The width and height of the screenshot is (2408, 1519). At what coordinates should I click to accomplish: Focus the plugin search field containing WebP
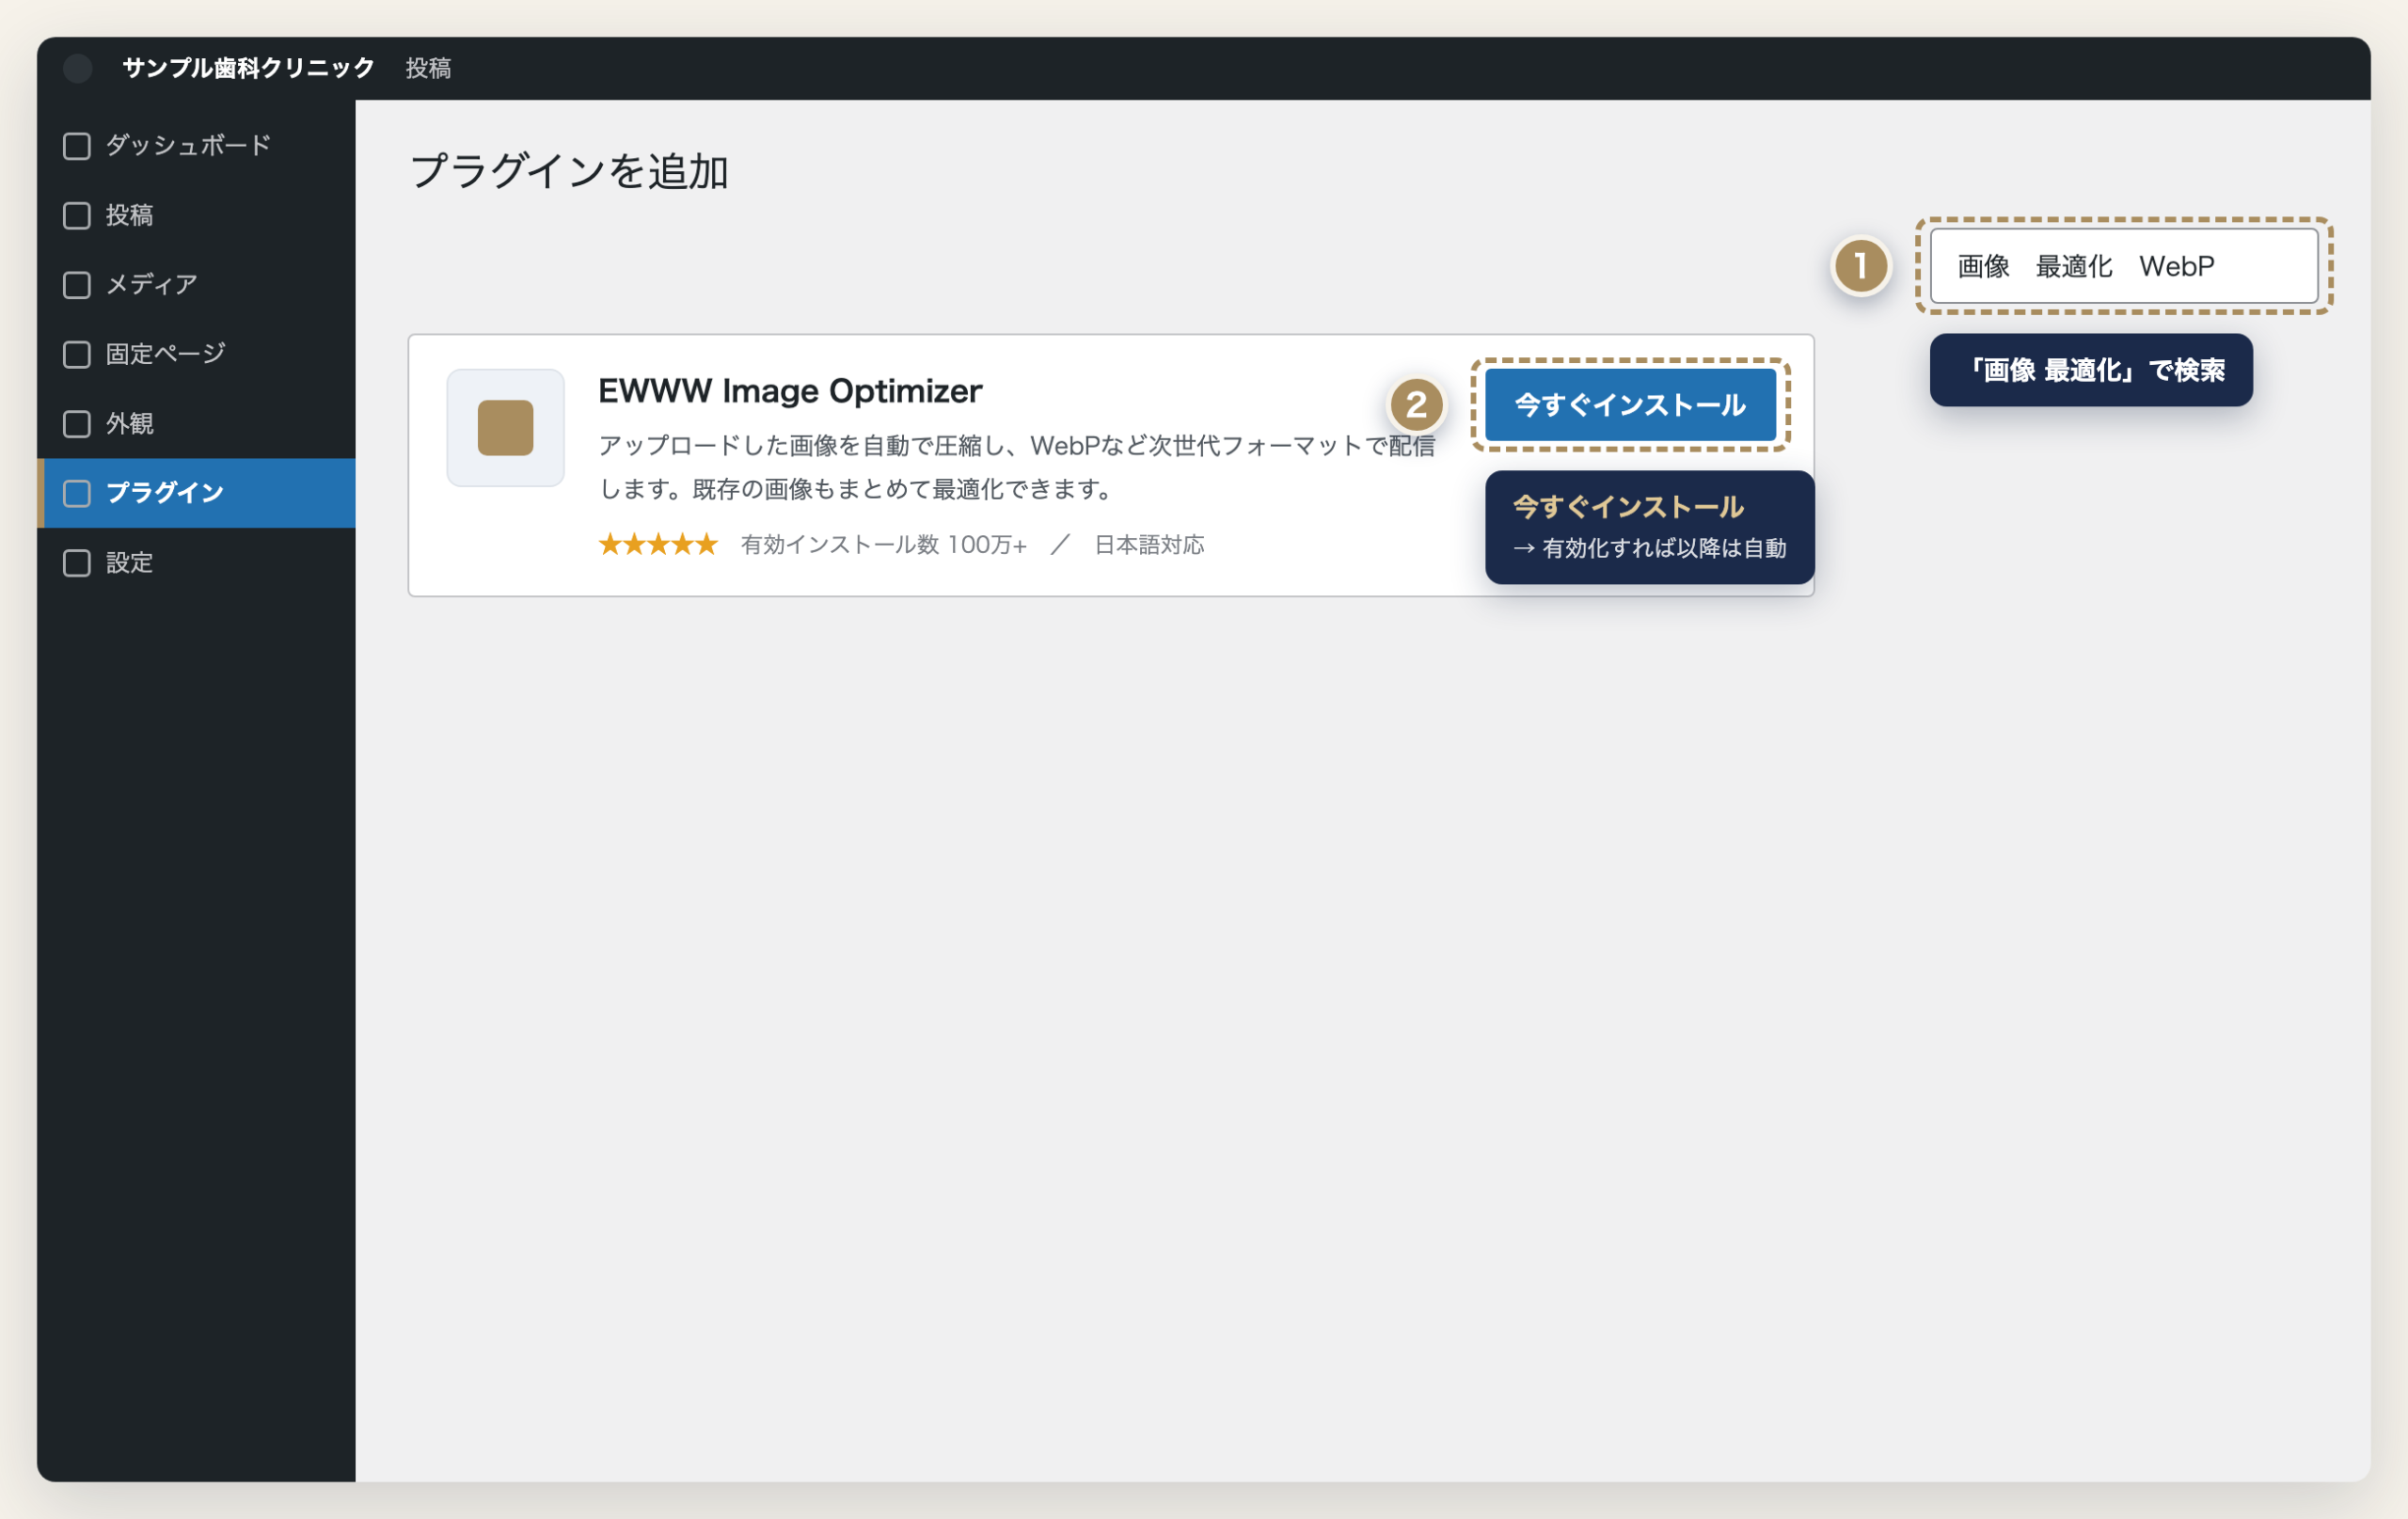[x=2124, y=266]
